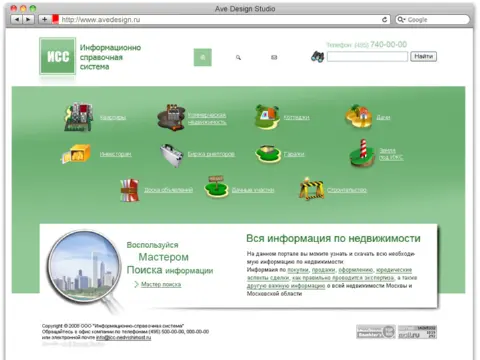Click the ИСС logo square

point(58,56)
